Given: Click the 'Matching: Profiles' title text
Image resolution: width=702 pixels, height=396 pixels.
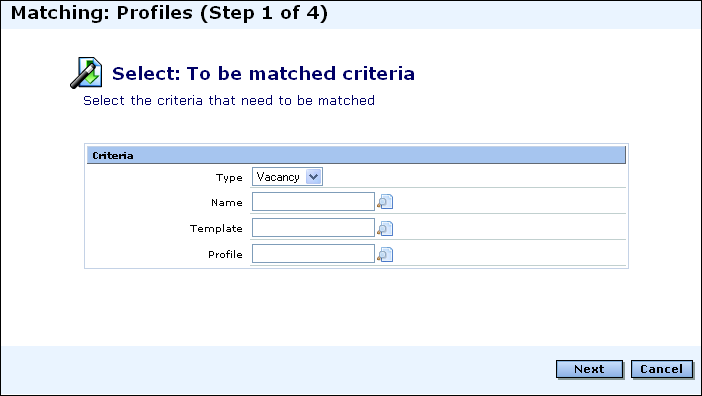Looking at the screenshot, I should tap(102, 13).
